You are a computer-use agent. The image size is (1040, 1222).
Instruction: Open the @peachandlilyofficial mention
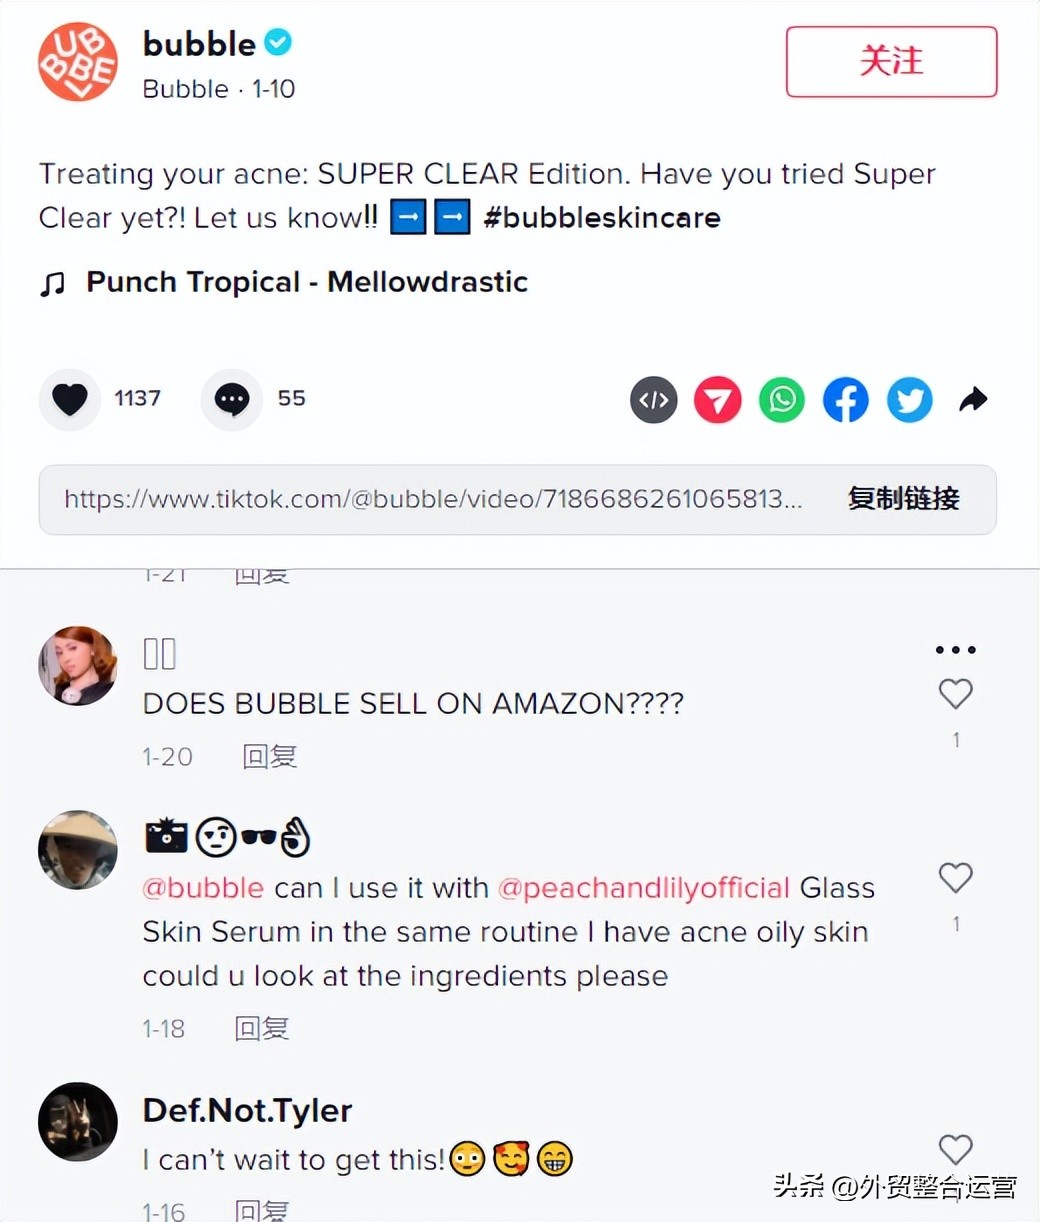644,888
